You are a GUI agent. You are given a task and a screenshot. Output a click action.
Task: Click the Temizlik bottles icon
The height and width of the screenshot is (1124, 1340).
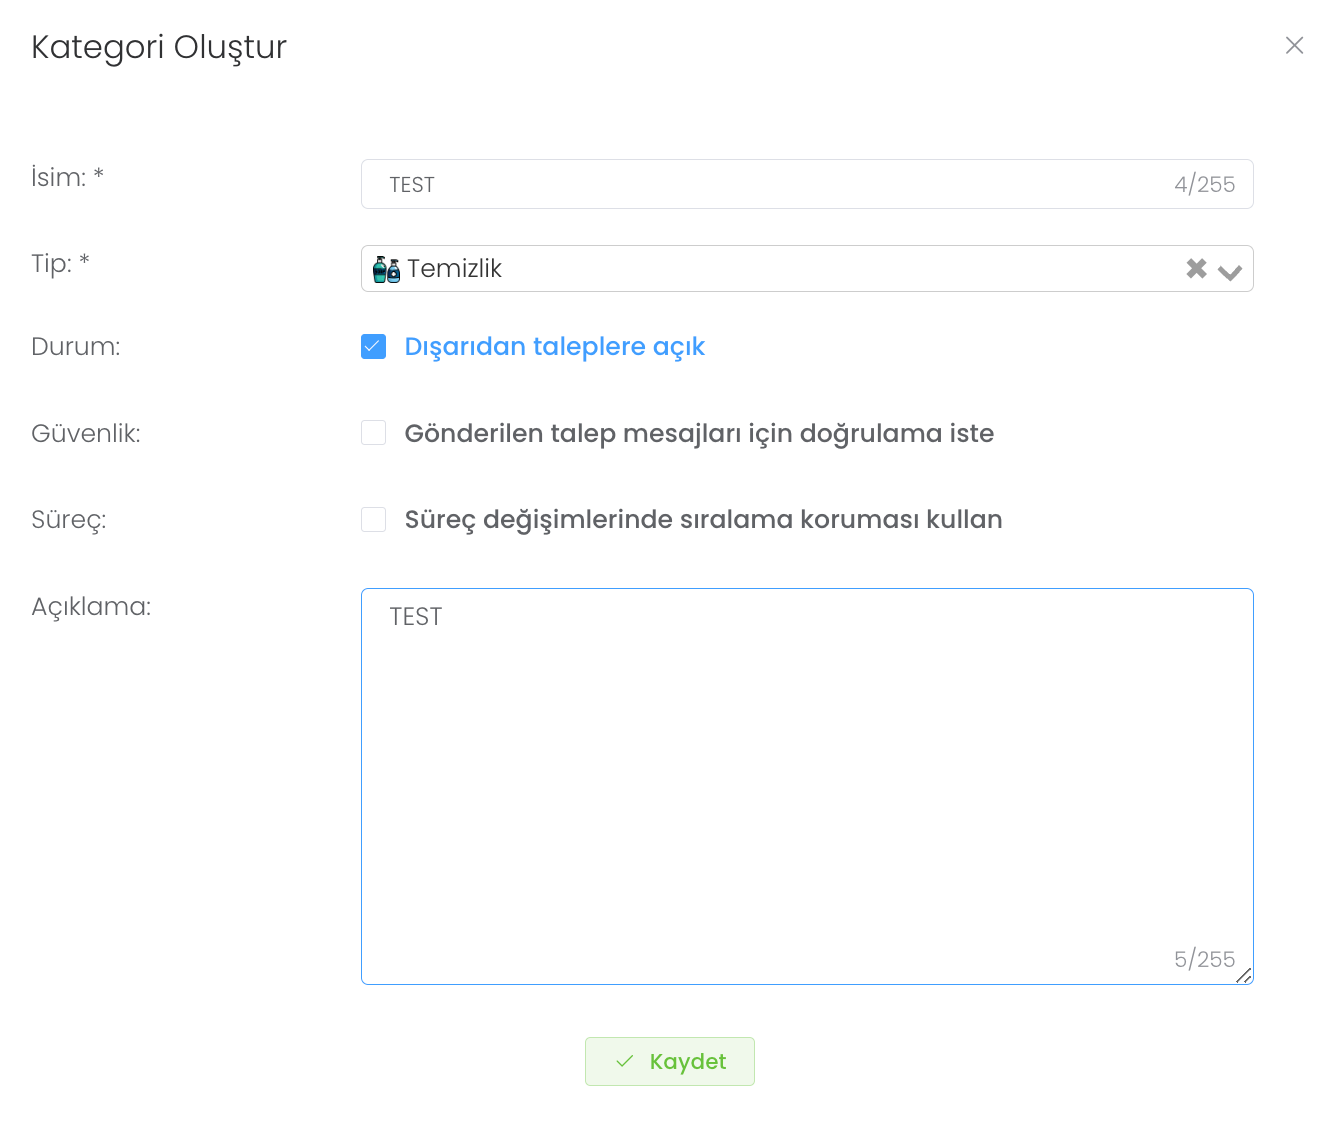tap(386, 269)
